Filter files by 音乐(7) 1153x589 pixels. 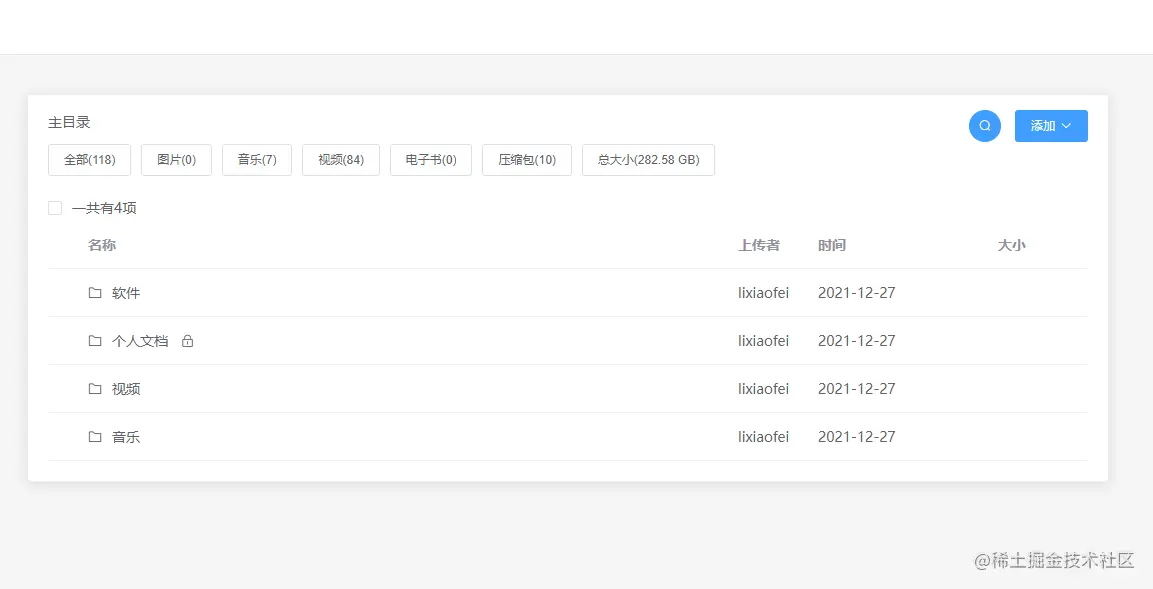tap(256, 160)
